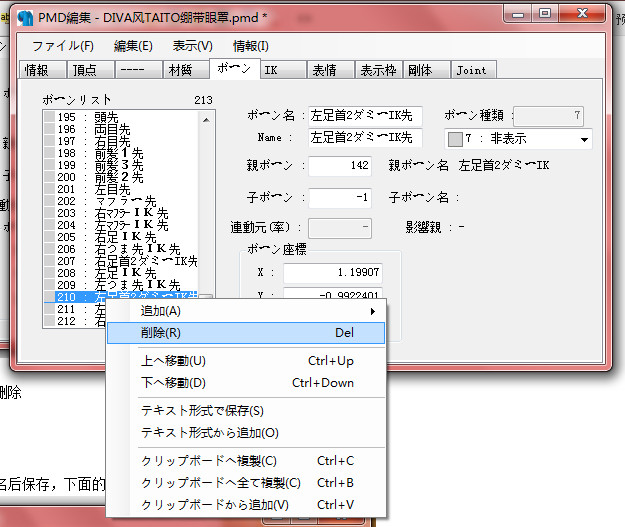Select bone 195 : 頭先
625x527 pixels.
[122, 117]
